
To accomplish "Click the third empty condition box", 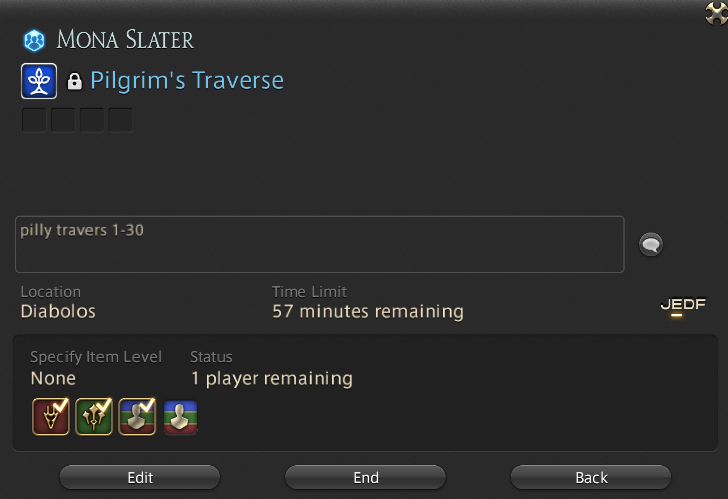I will (x=91, y=120).
